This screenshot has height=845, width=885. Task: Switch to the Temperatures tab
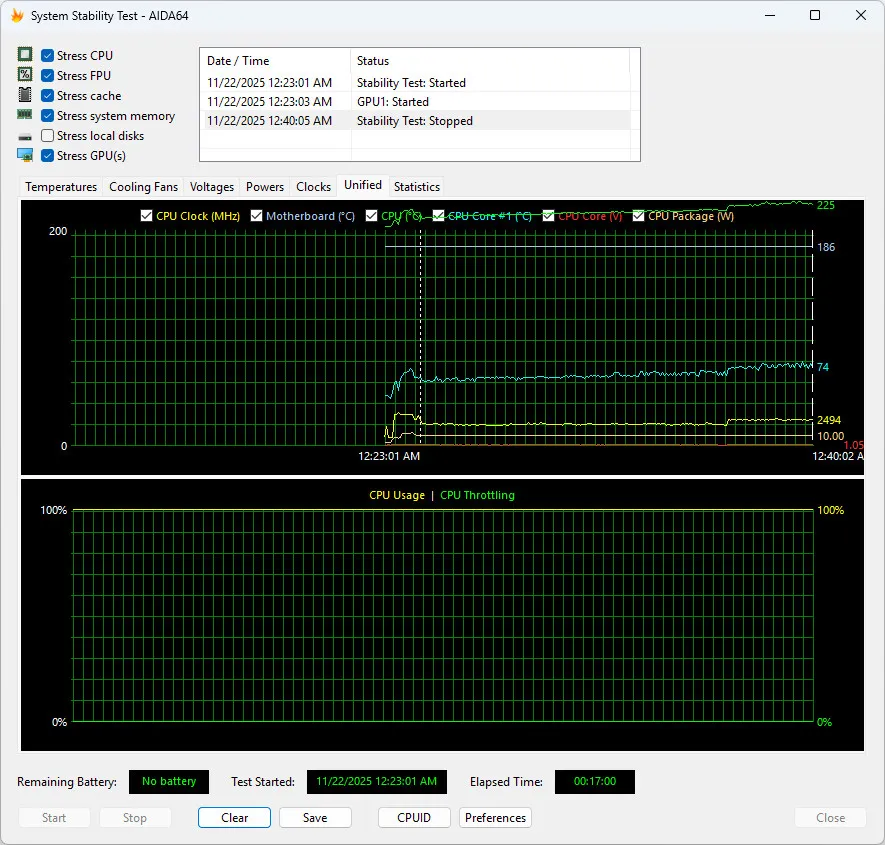[x=61, y=187]
